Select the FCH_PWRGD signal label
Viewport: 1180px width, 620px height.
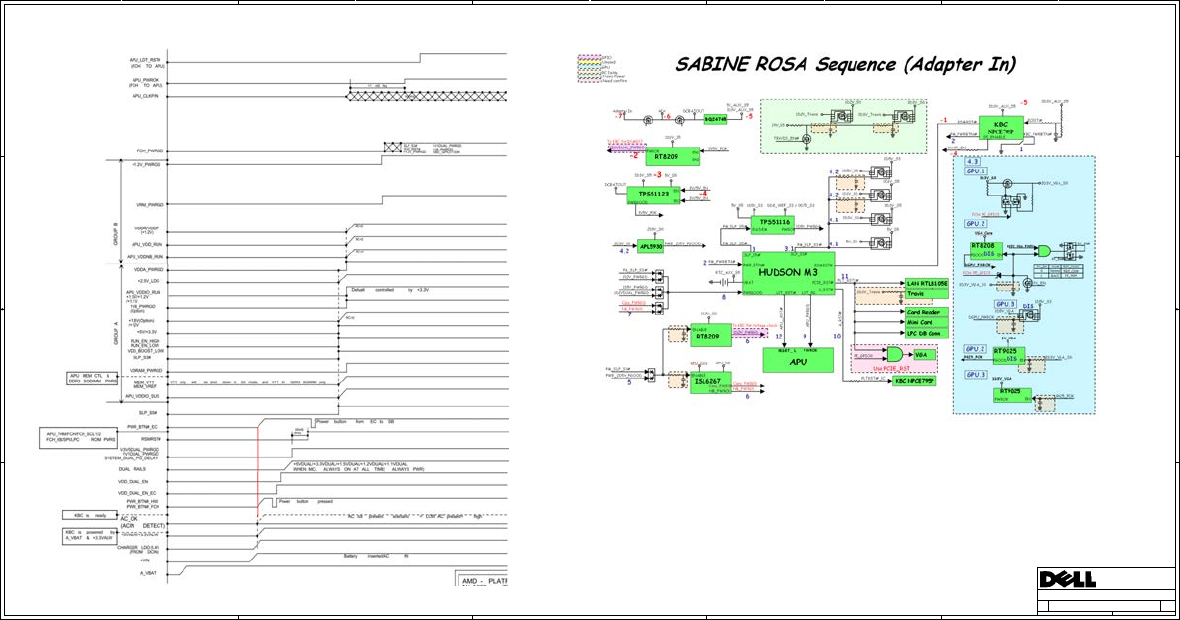click(x=150, y=151)
